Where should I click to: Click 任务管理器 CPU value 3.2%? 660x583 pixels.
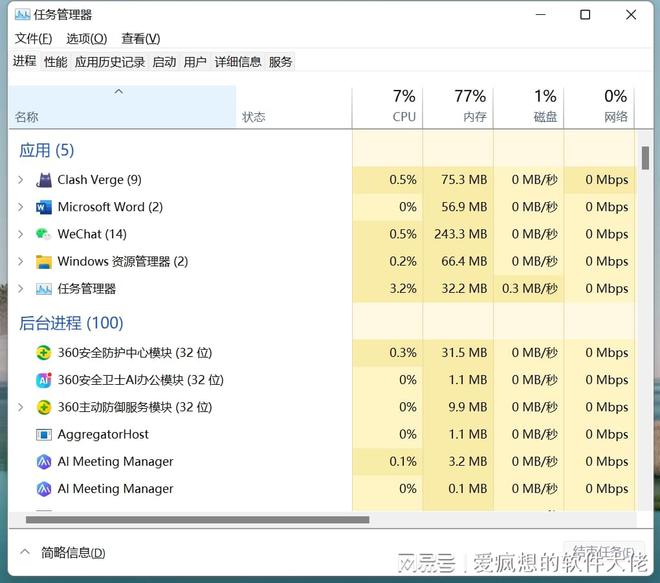(x=403, y=289)
